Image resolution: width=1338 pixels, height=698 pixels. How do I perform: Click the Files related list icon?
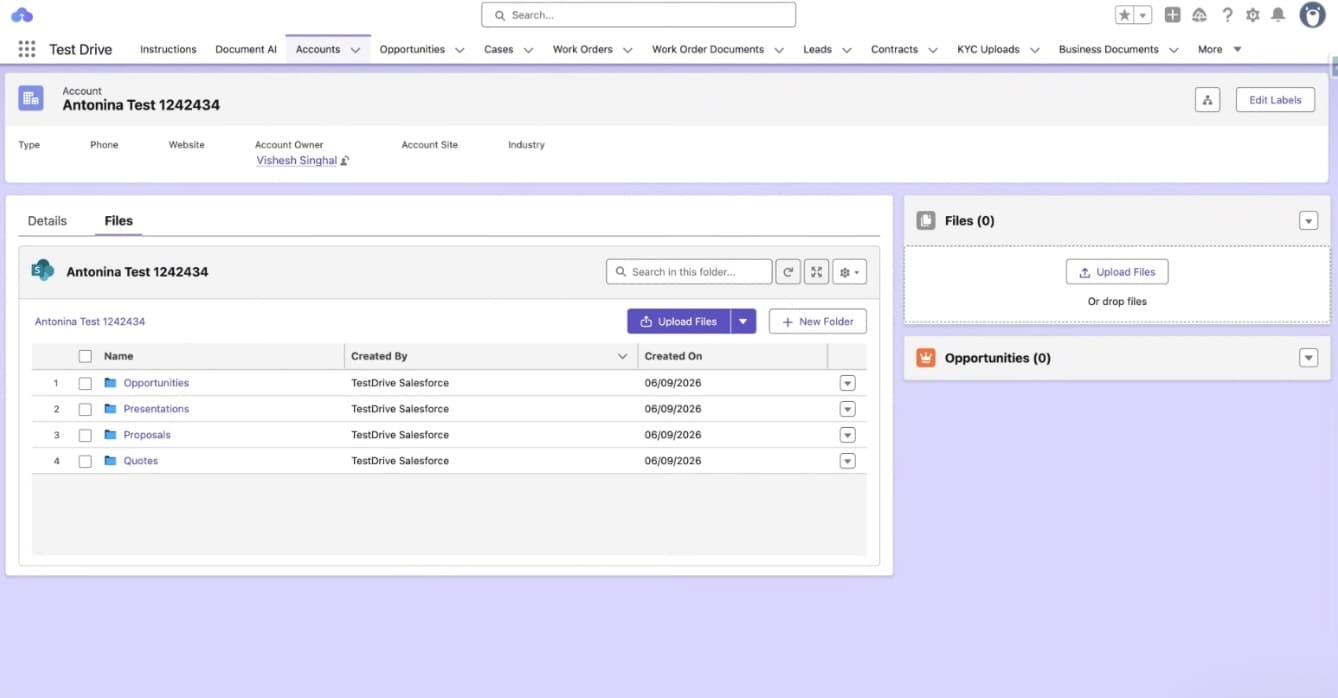pos(926,221)
